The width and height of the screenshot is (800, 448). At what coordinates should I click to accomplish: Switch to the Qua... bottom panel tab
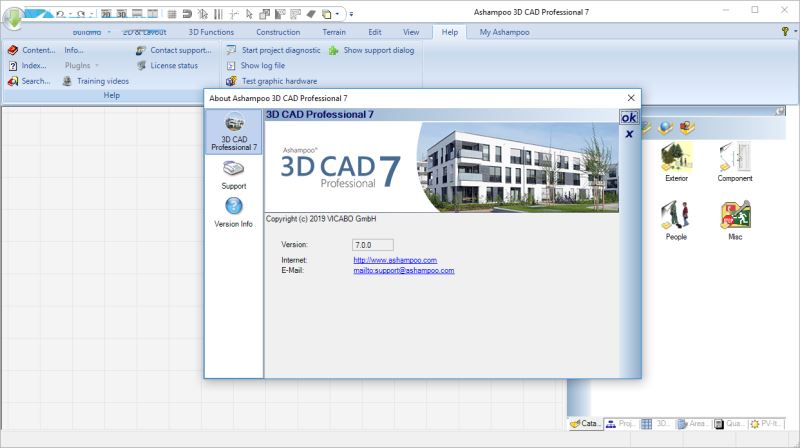[x=729, y=424]
